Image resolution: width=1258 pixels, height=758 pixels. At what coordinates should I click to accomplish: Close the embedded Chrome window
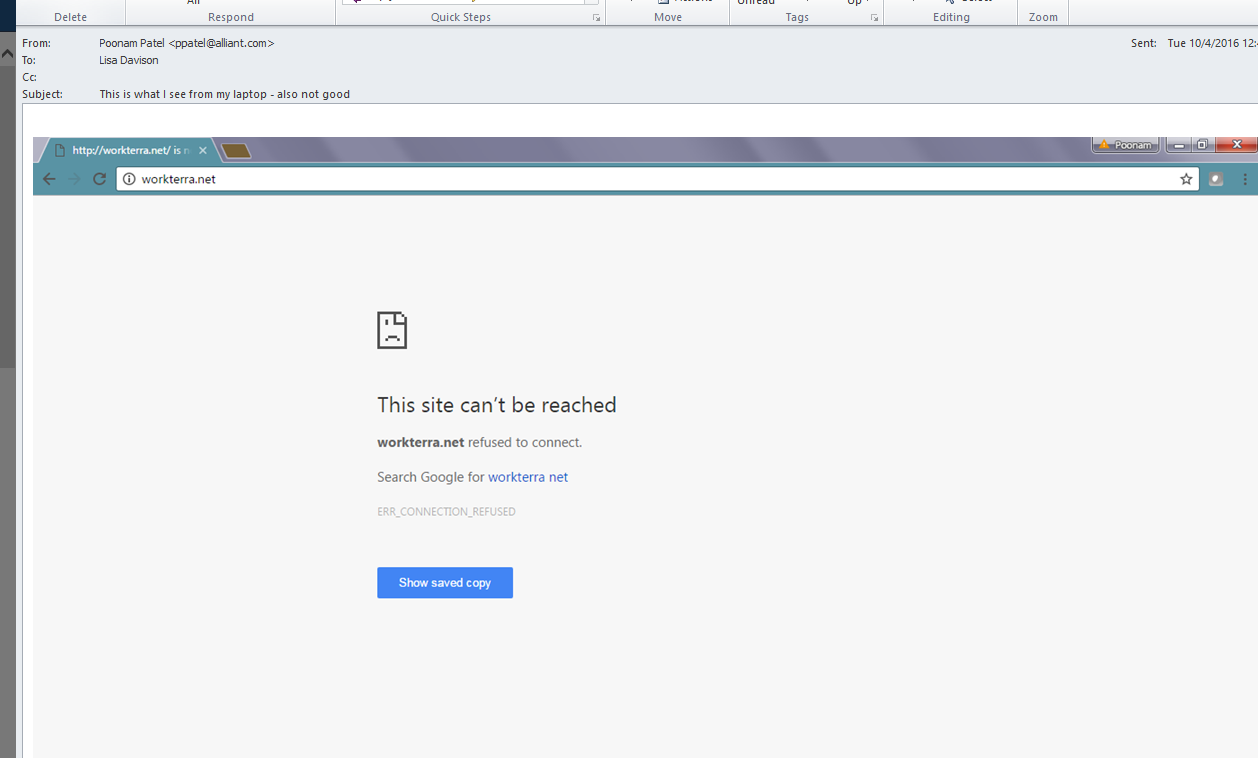point(1237,145)
